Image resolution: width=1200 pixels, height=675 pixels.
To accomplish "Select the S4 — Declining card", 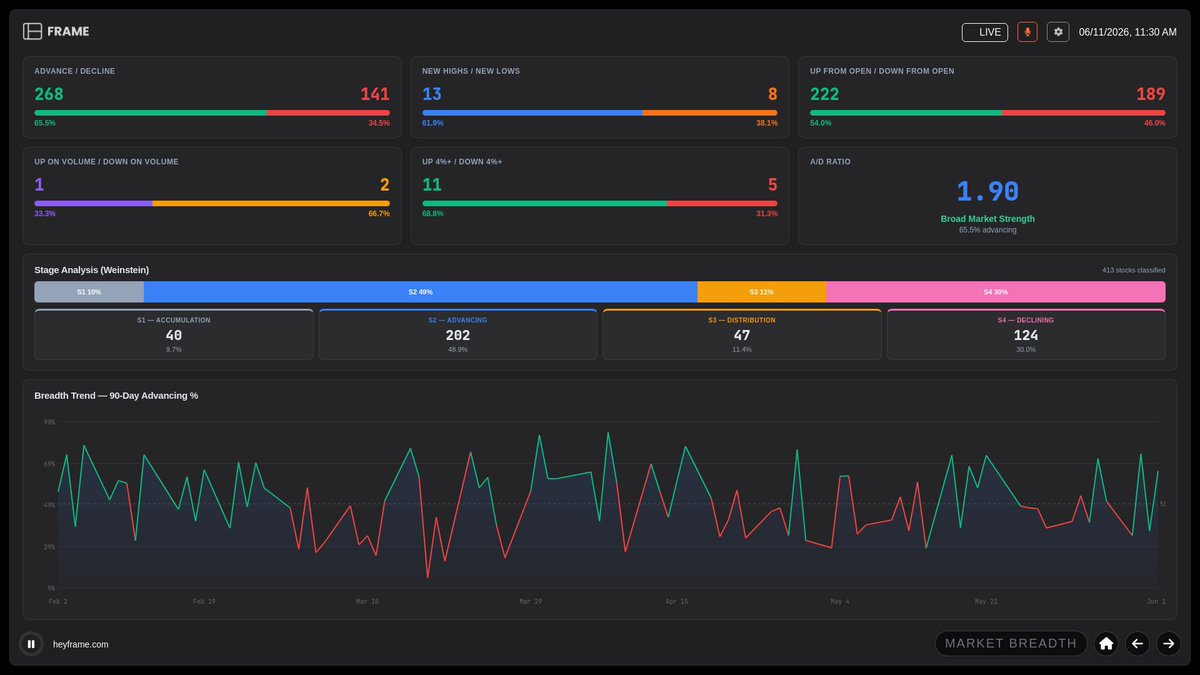I will pyautogui.click(x=1026, y=334).
